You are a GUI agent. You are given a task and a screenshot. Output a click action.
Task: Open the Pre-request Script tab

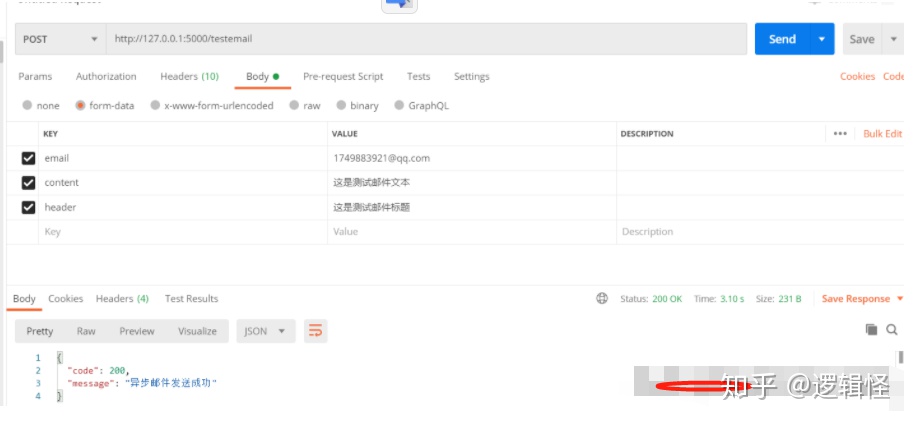(x=343, y=76)
